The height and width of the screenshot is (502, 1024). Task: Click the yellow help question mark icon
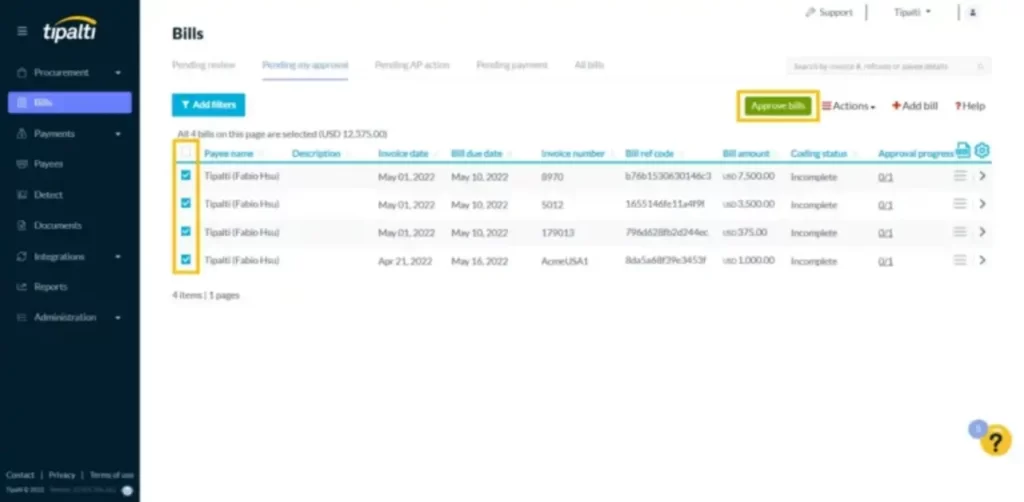995,441
